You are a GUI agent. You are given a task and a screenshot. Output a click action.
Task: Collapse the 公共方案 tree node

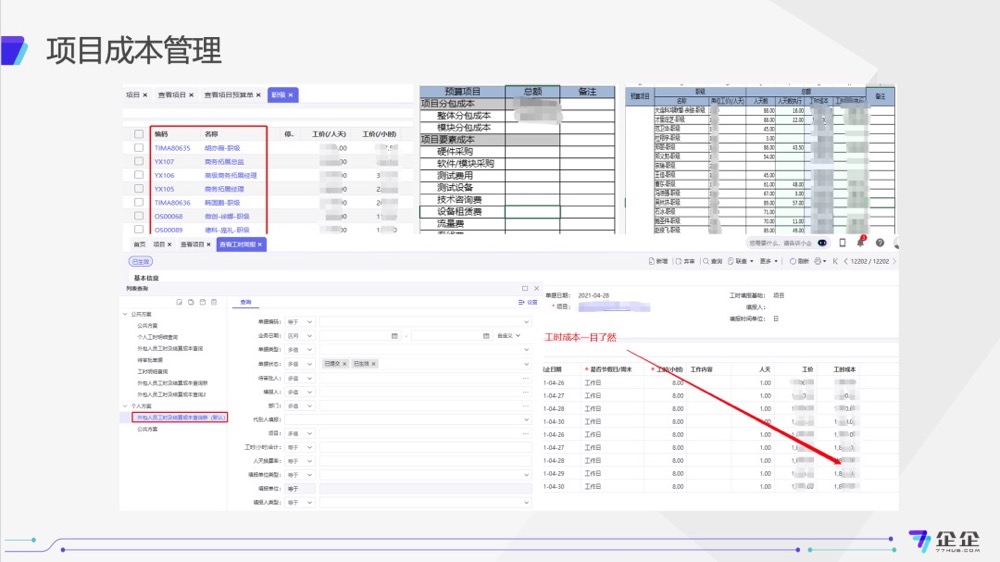click(x=127, y=314)
